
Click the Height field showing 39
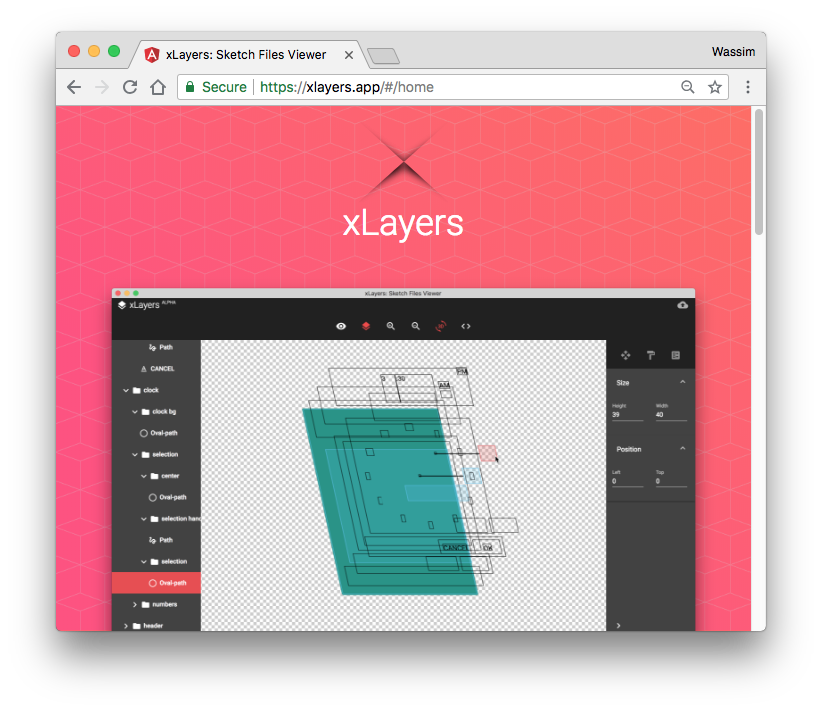coord(628,415)
